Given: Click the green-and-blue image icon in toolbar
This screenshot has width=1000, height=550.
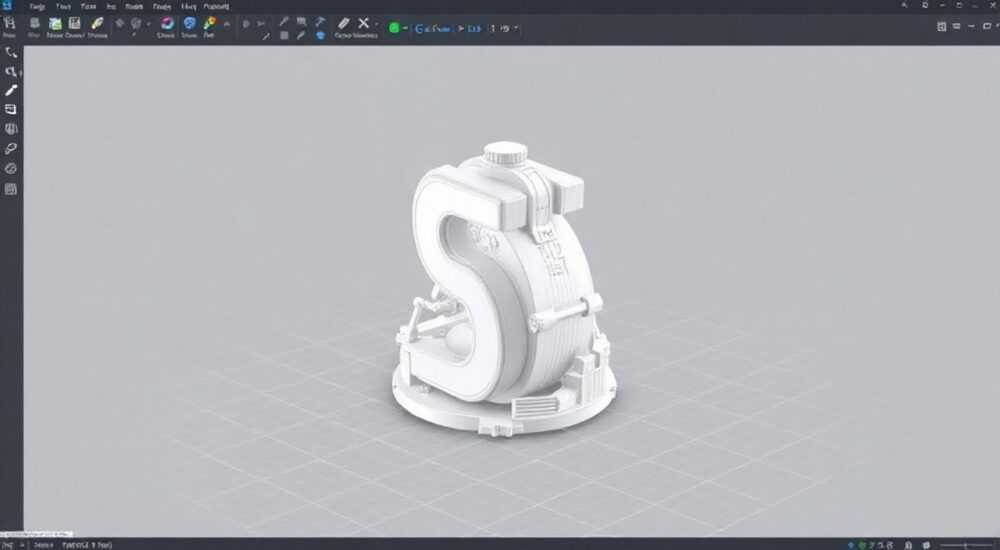Looking at the screenshot, I should tap(55, 24).
